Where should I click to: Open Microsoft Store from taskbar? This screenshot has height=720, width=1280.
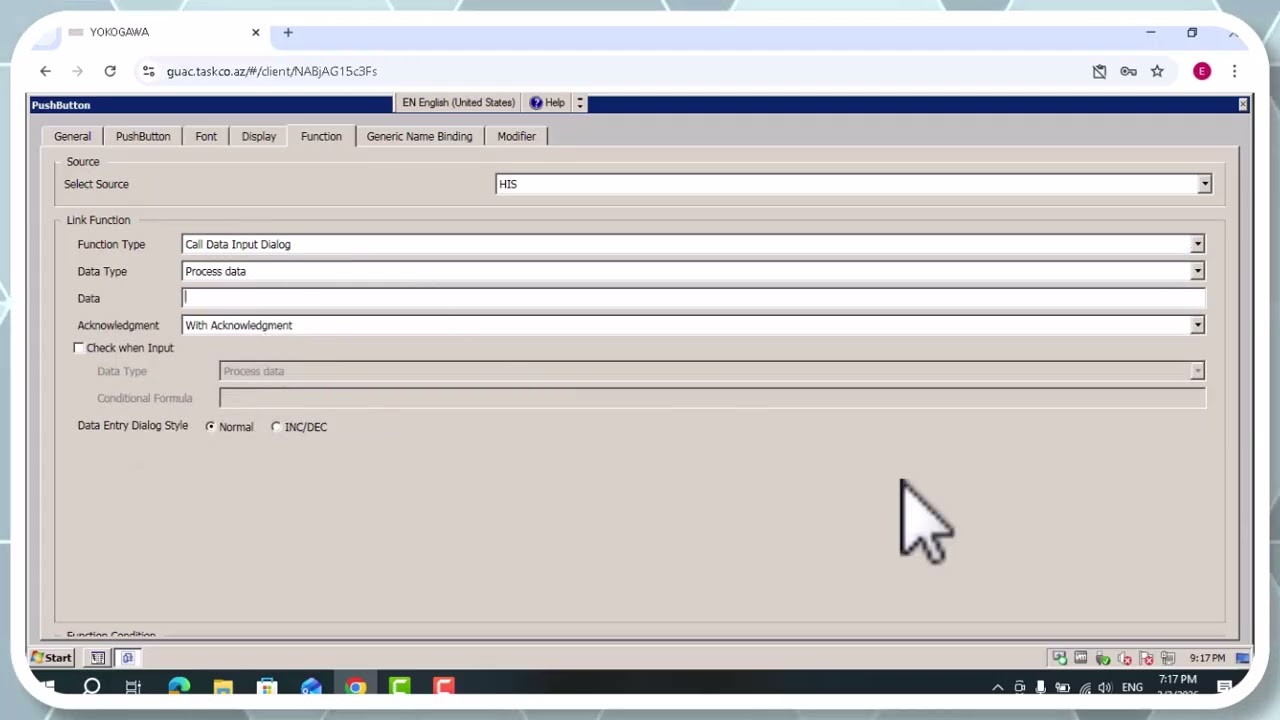[x=267, y=687]
